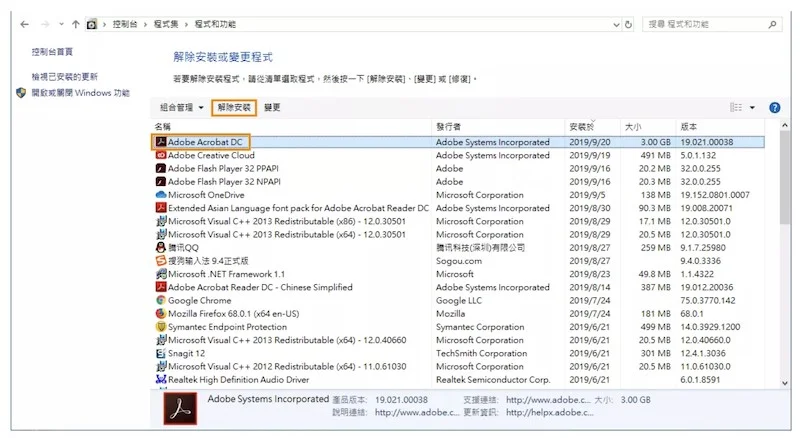This screenshot has height=438, width=800.
Task: Select Adobe Acrobat Reader DC - Chinese Simplified
Action: (x=458, y=287)
